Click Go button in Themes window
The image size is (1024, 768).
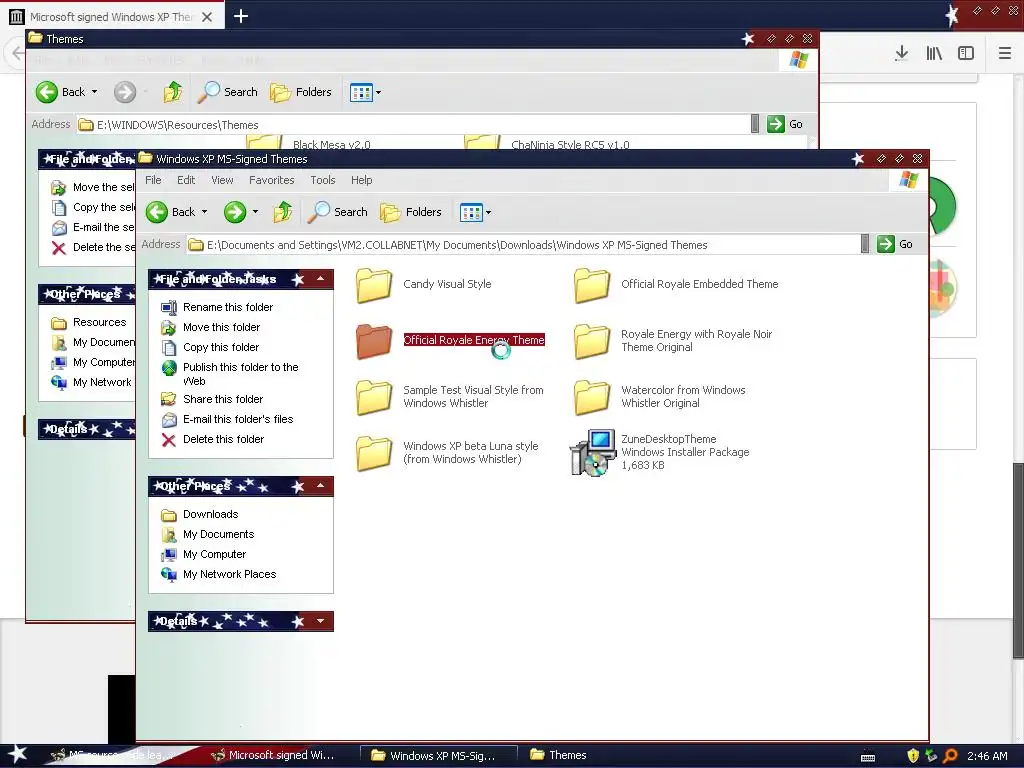785,124
